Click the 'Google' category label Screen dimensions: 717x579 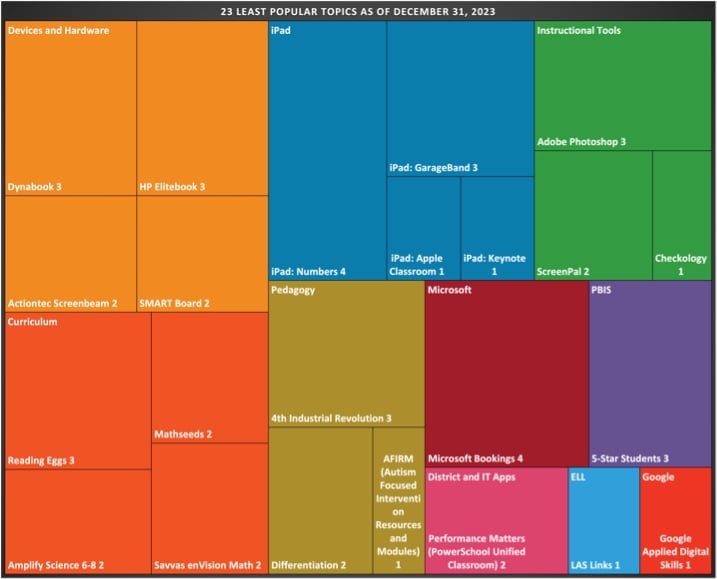[658, 477]
